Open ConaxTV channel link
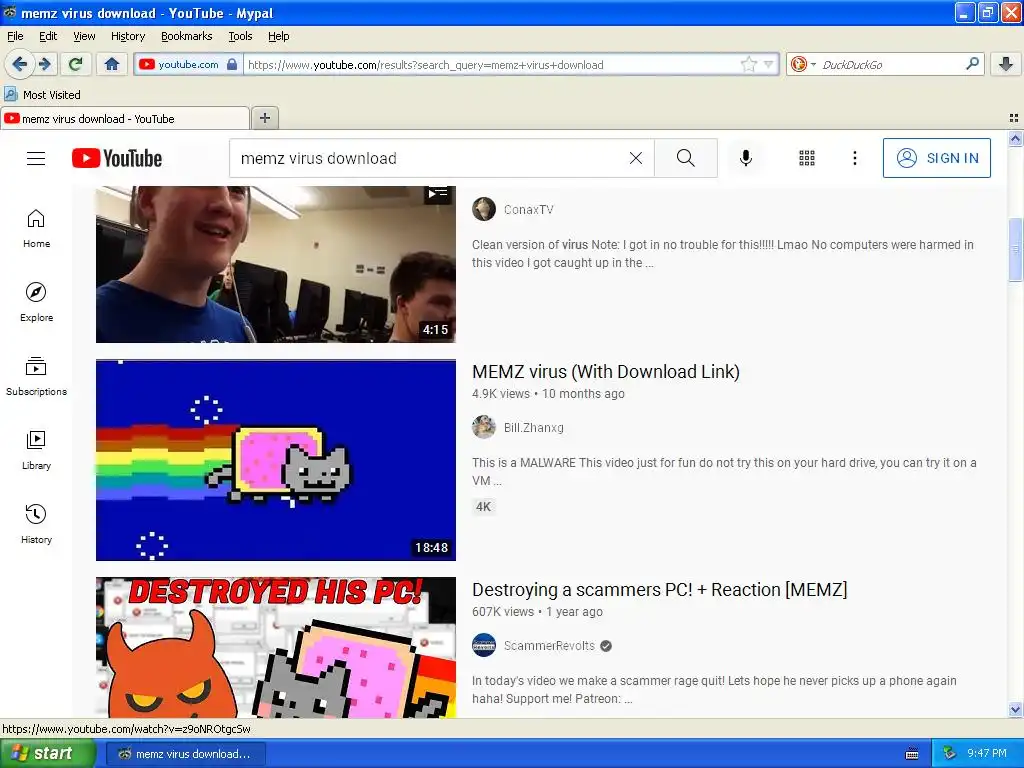 pos(528,210)
